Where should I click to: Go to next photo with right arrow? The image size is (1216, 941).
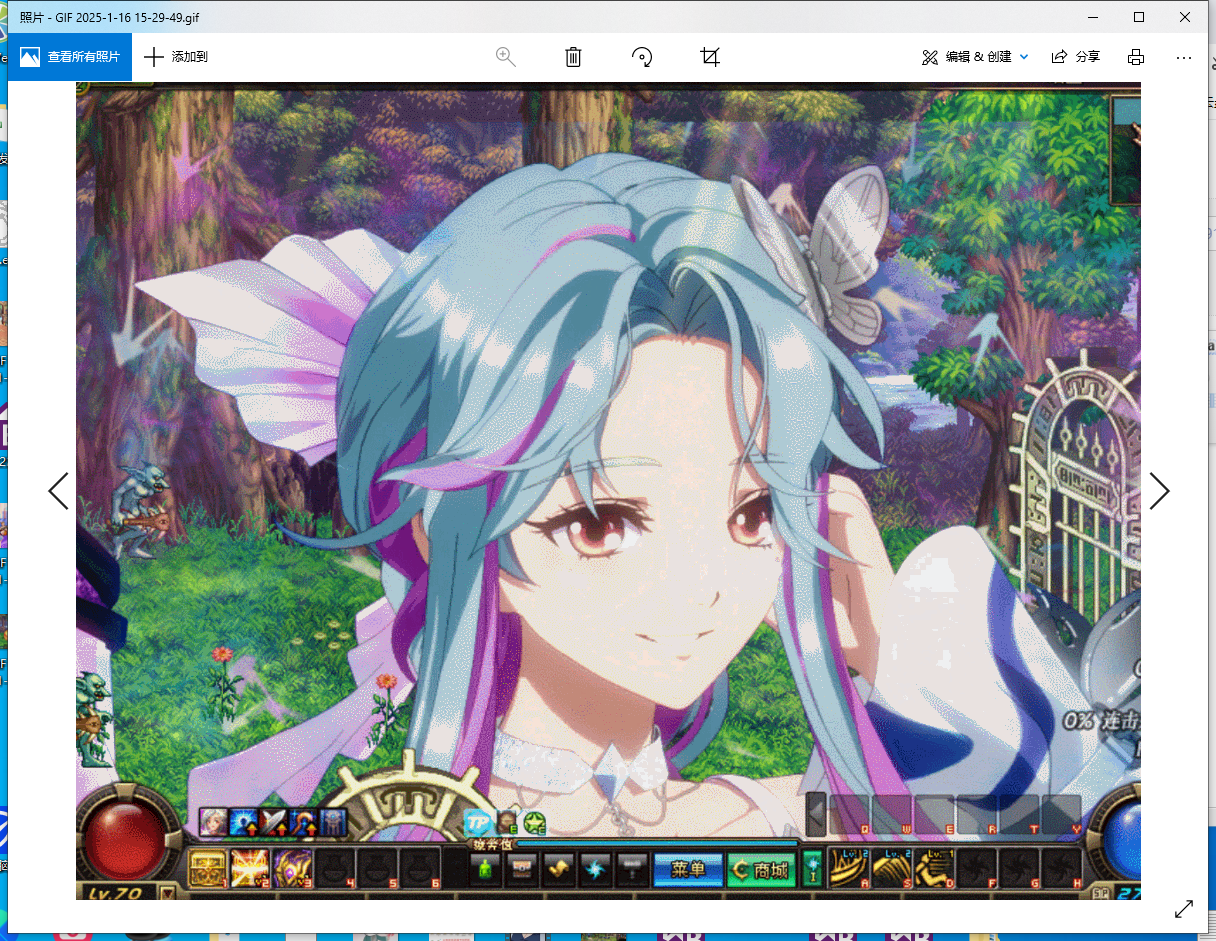point(1159,491)
